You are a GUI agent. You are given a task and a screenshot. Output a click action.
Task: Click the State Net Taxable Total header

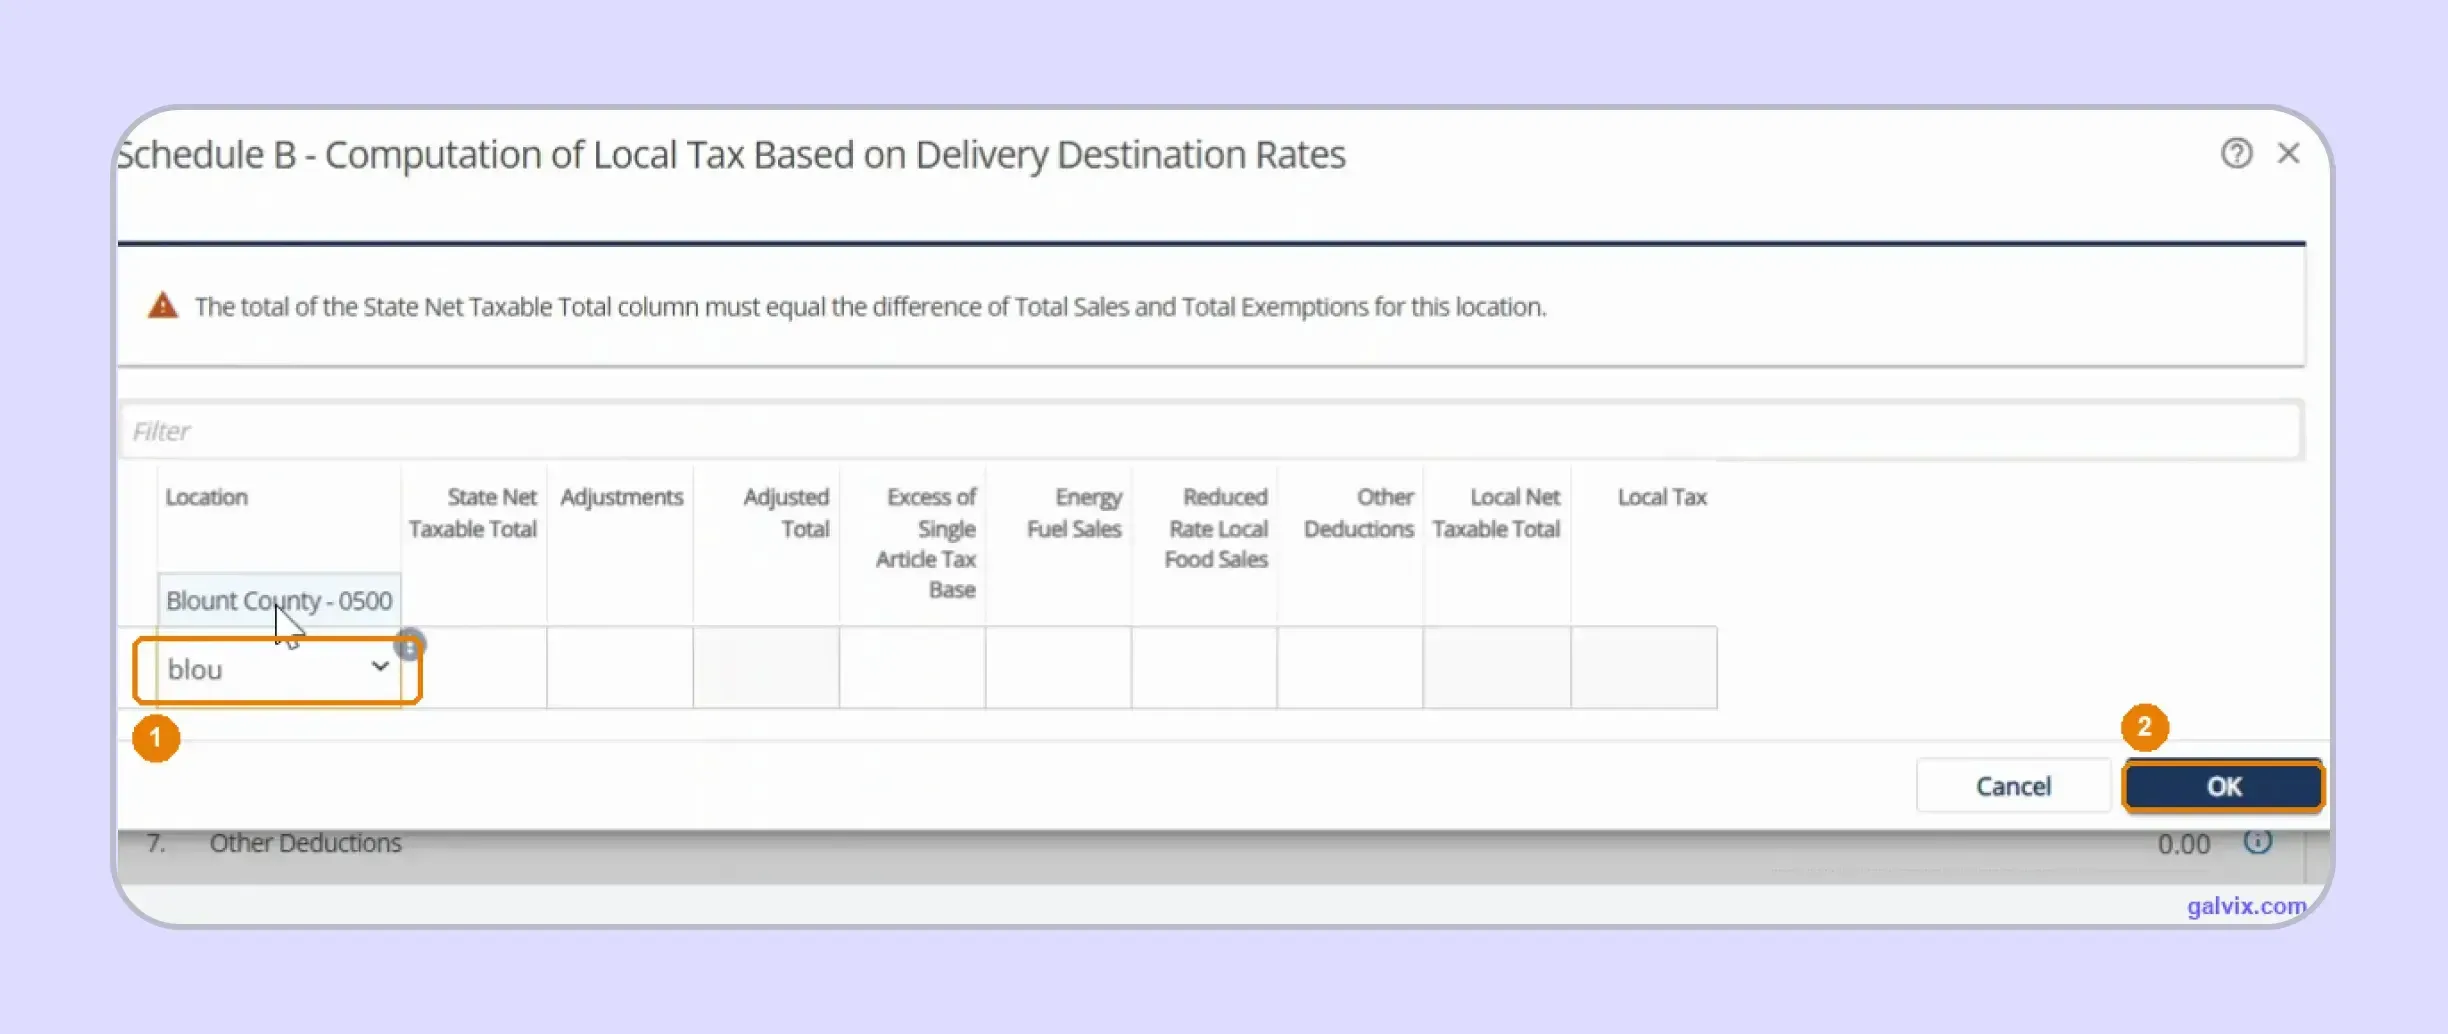coord(473,513)
